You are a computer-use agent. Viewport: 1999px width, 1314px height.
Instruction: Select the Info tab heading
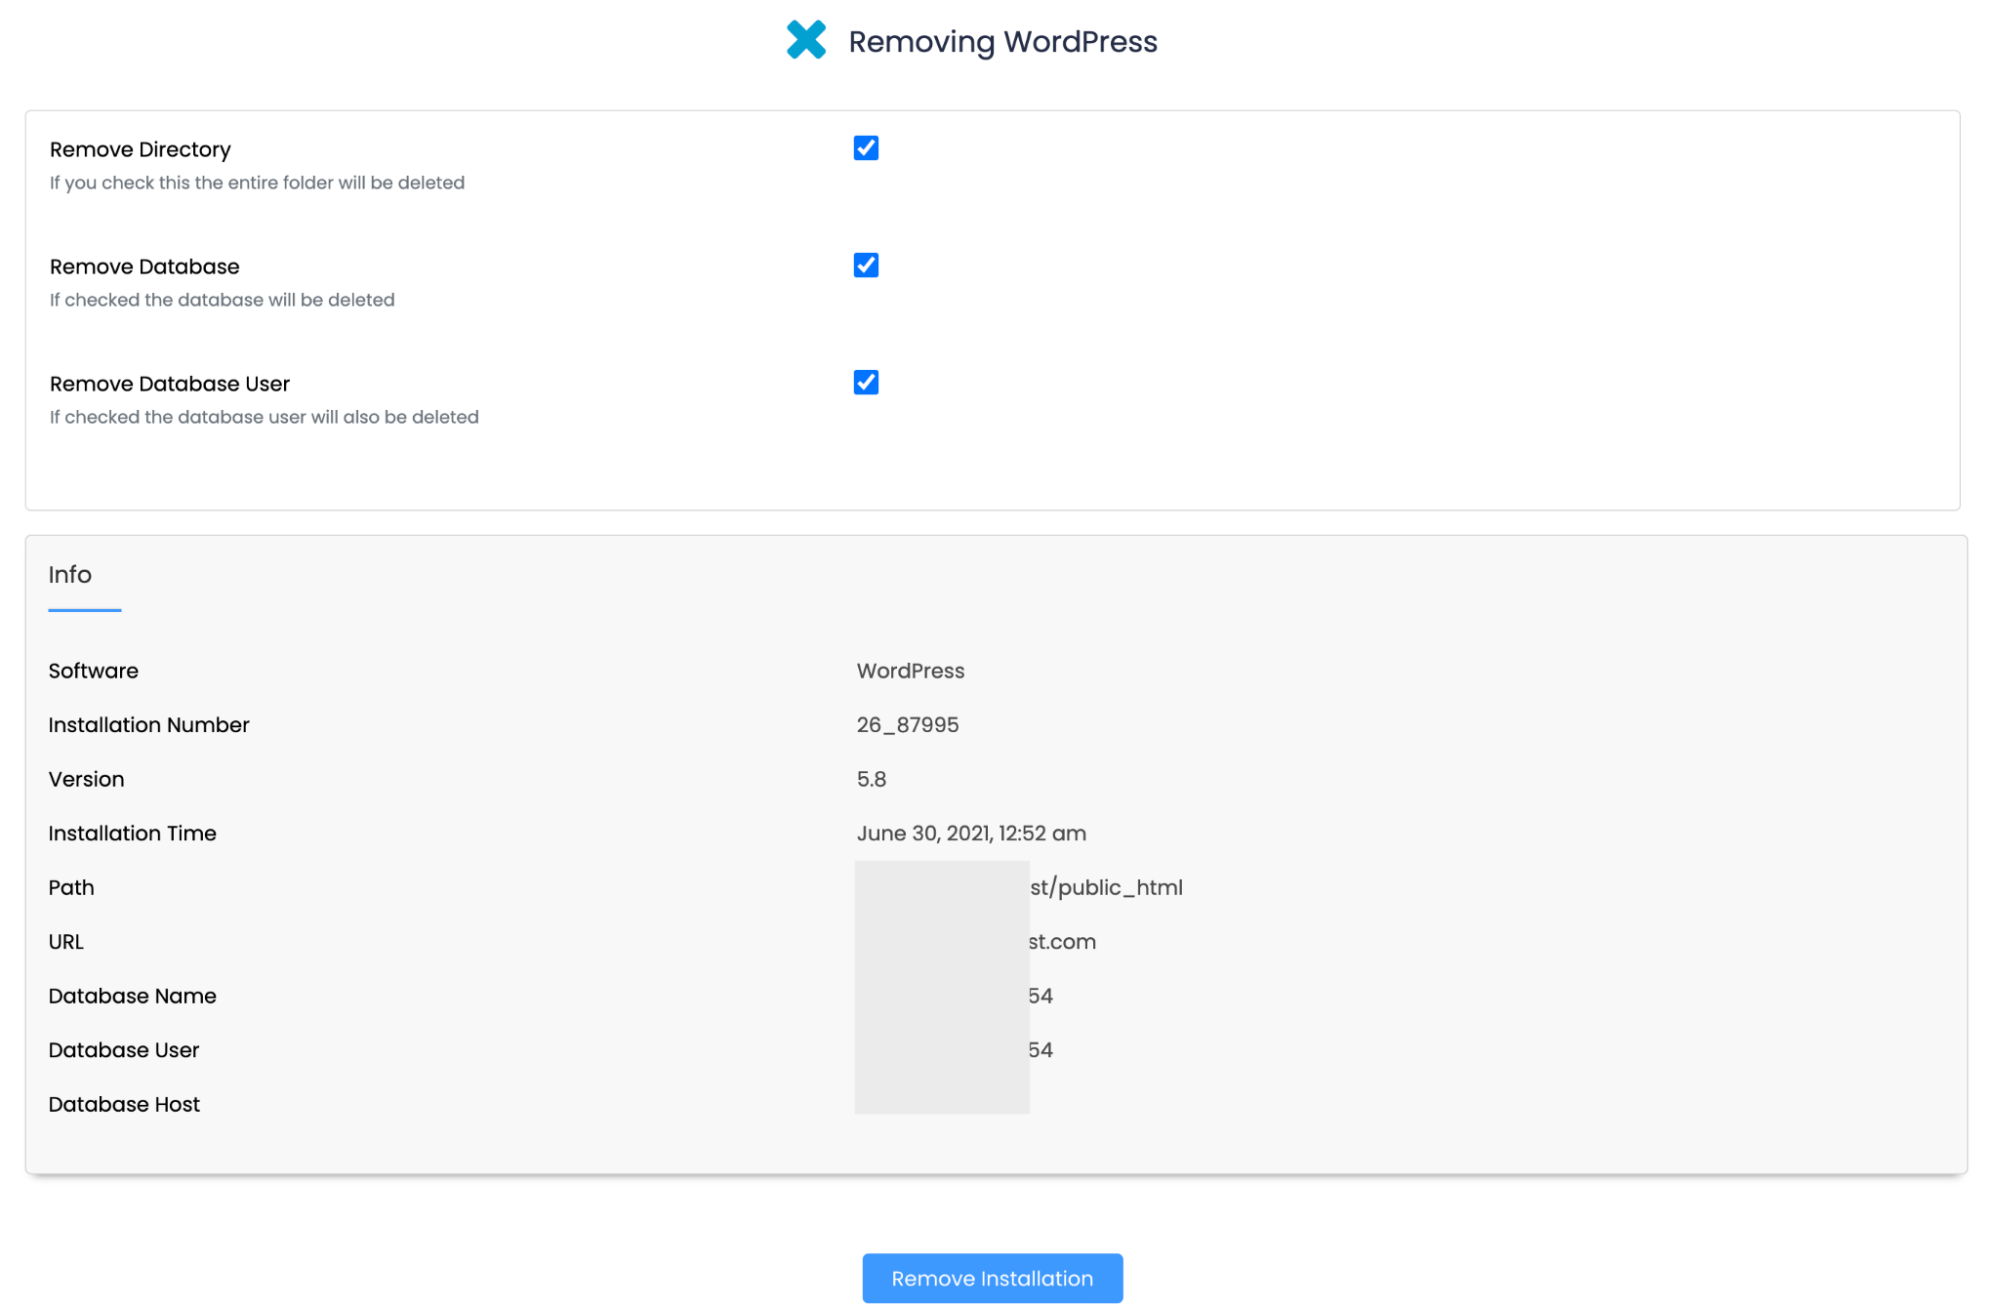[x=70, y=575]
